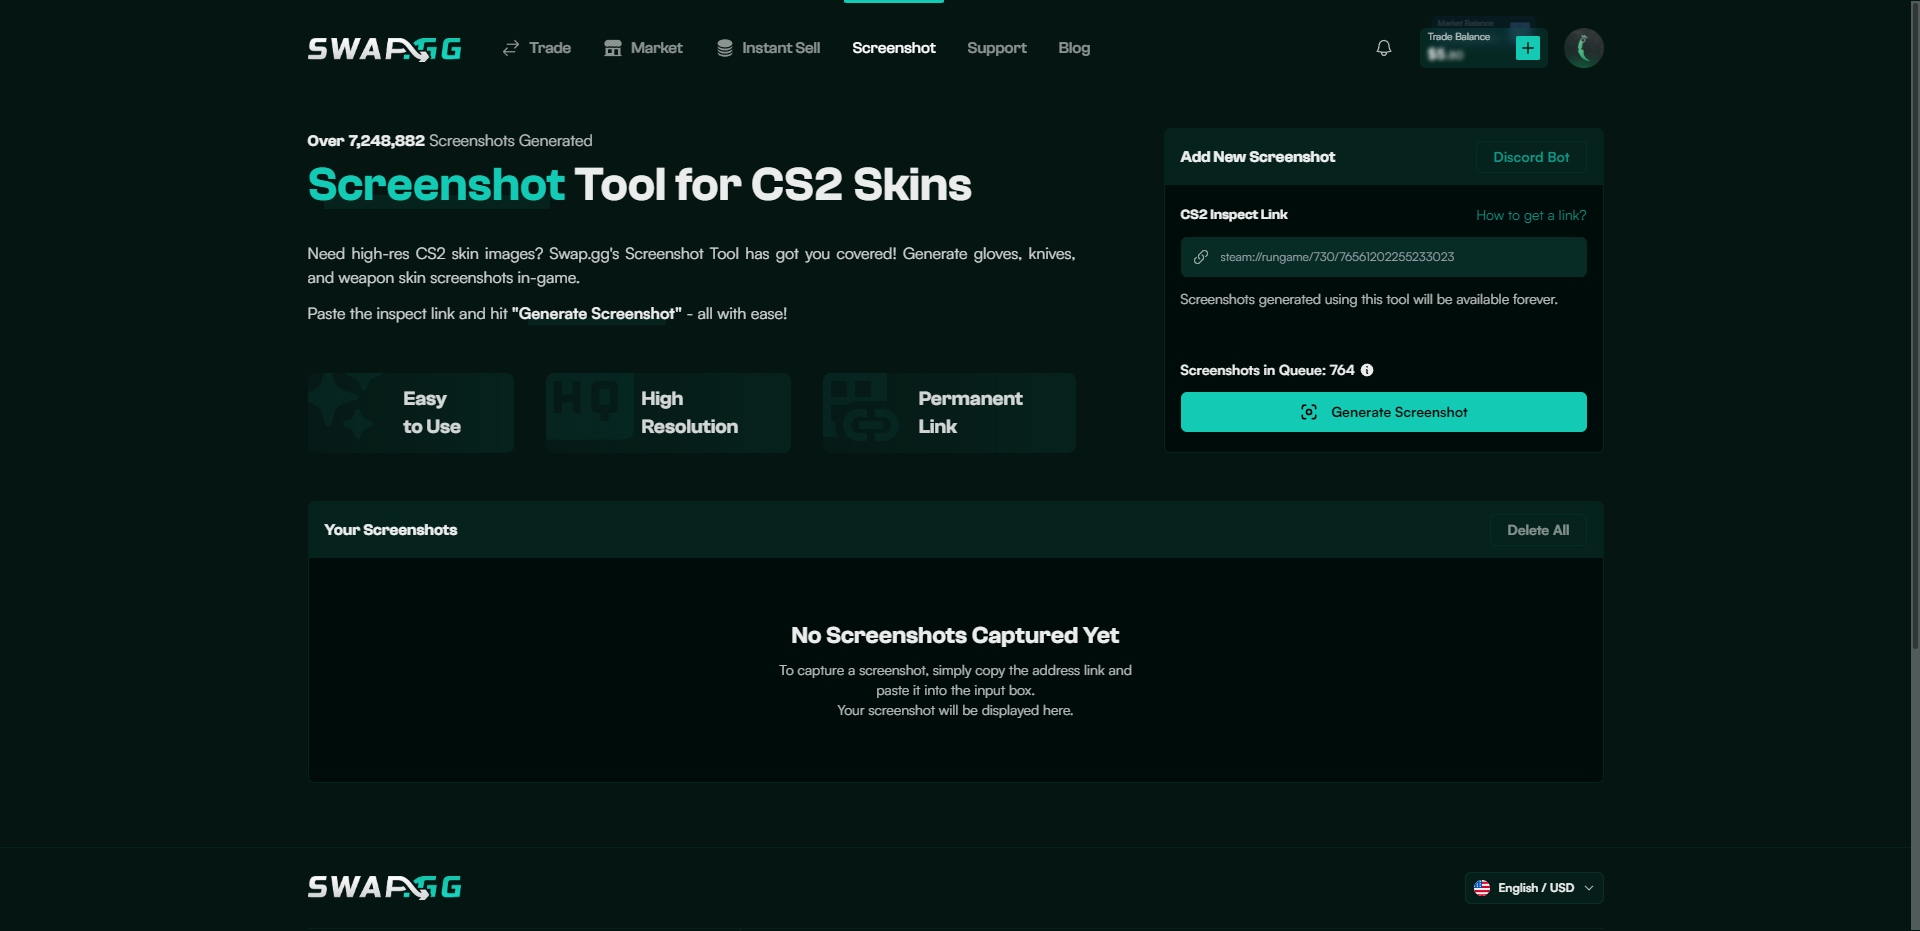Open the Blog page
Image resolution: width=1920 pixels, height=931 pixels.
[1074, 48]
